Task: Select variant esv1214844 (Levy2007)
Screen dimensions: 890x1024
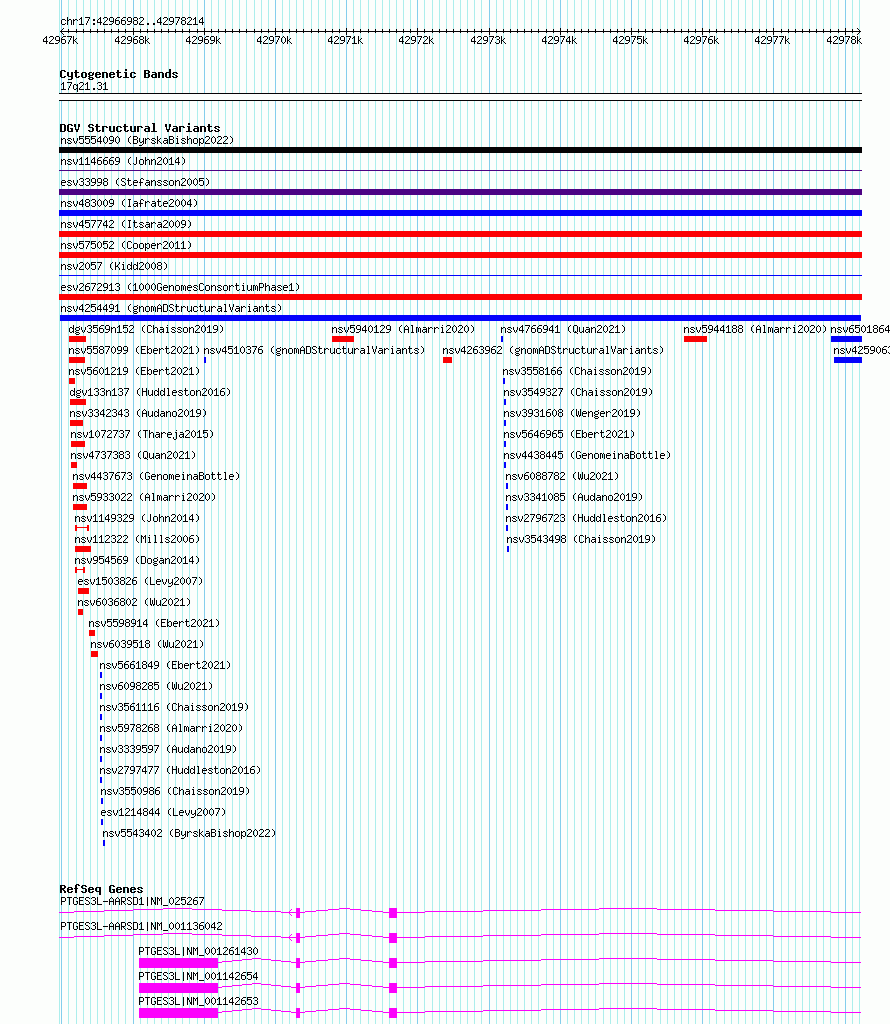Action: 163,812
